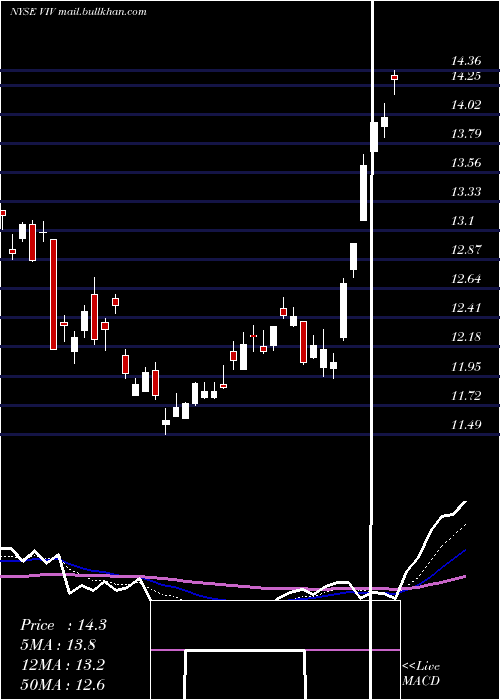Click the 13.1 price axis label
This screenshot has height=700, width=500.
pyautogui.click(x=462, y=221)
